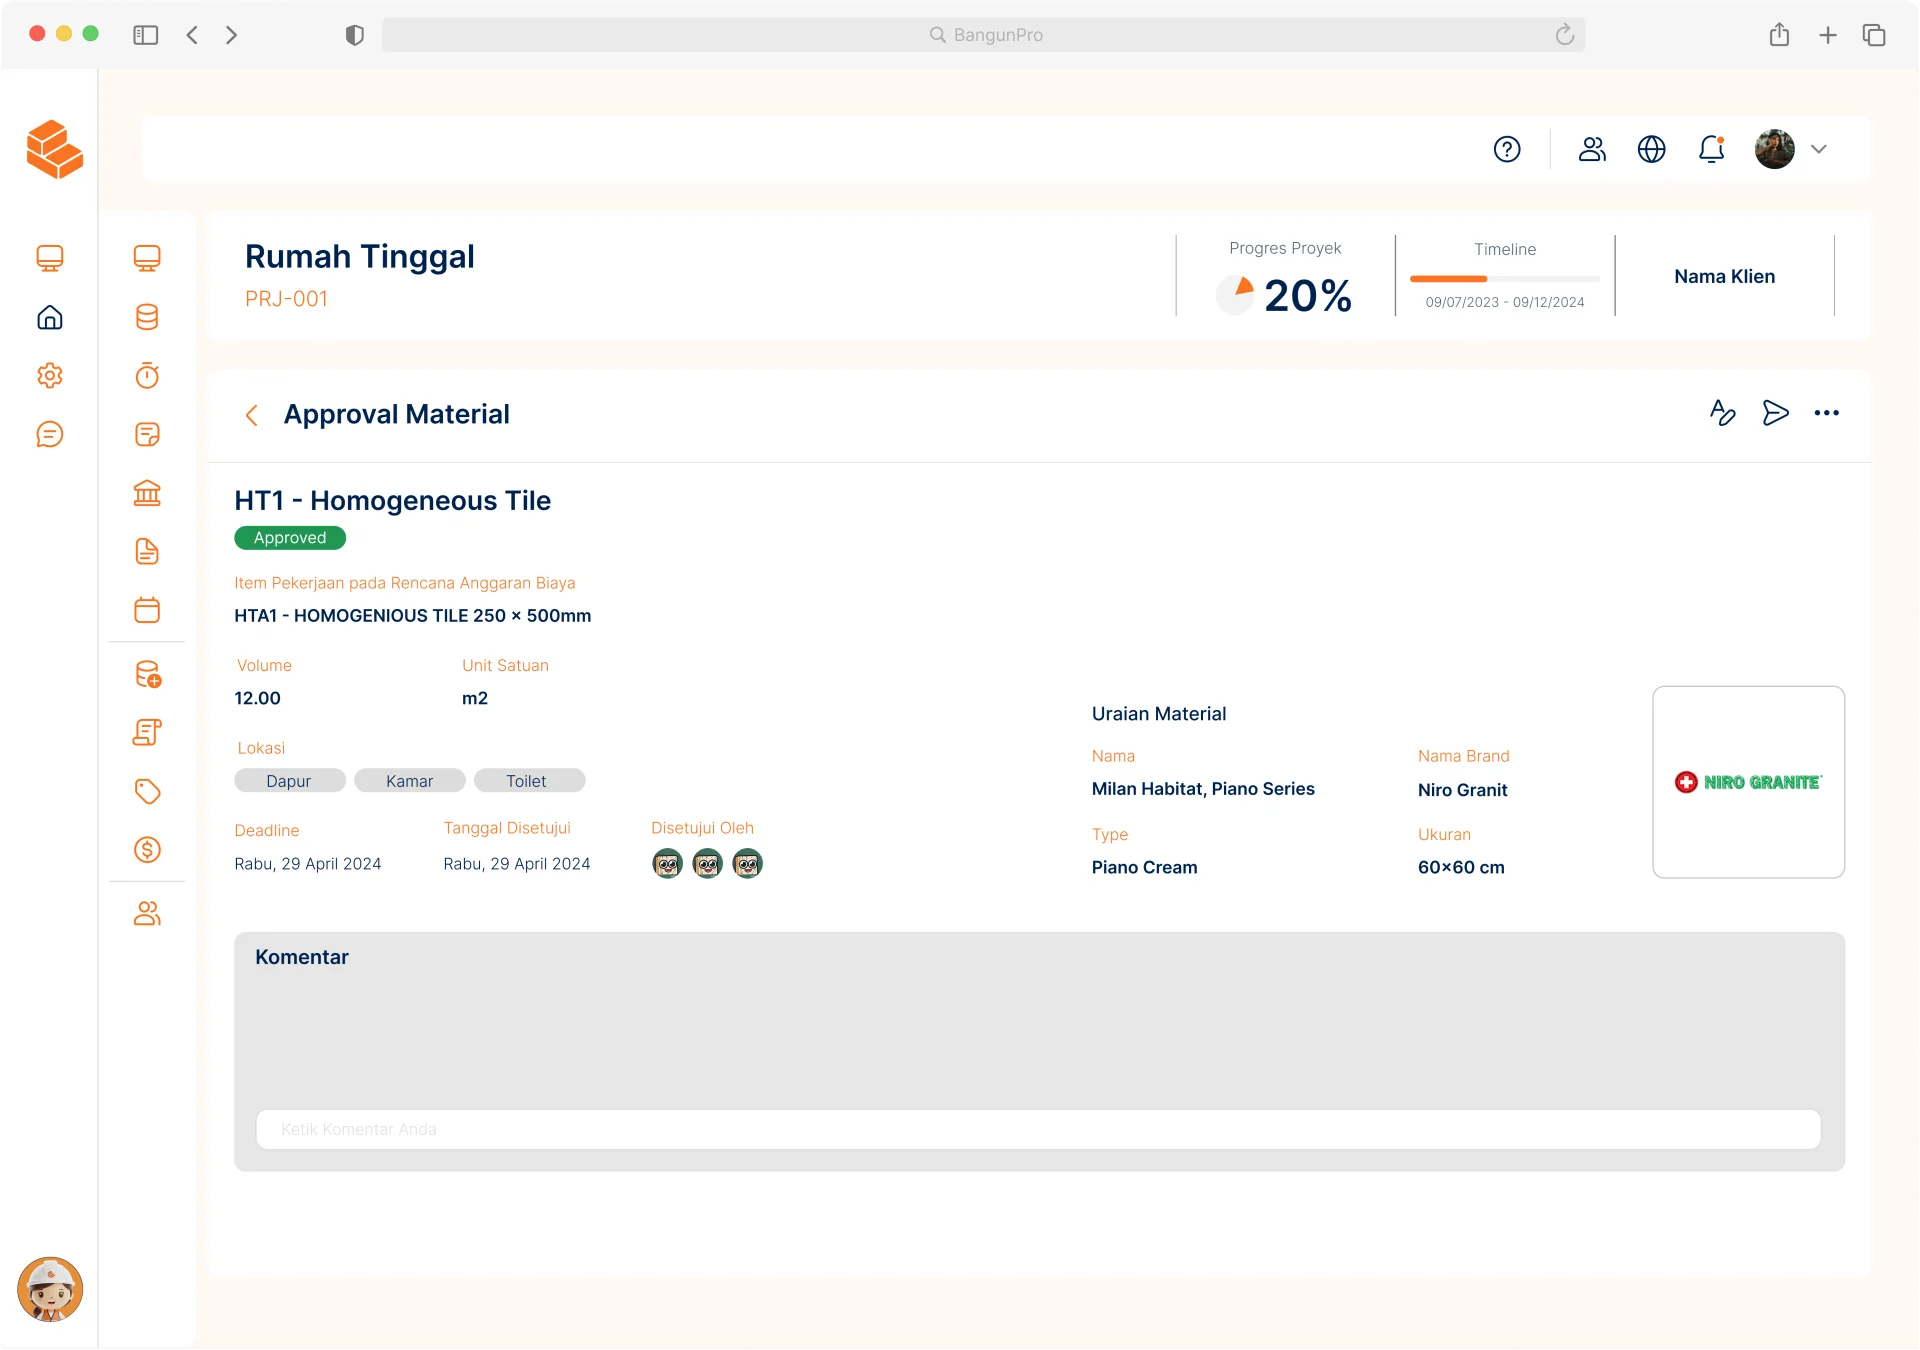Image resolution: width=1920 pixels, height=1350 pixels.
Task: Click the Ketik Komentar Anda comment field
Action: [x=1038, y=1129]
